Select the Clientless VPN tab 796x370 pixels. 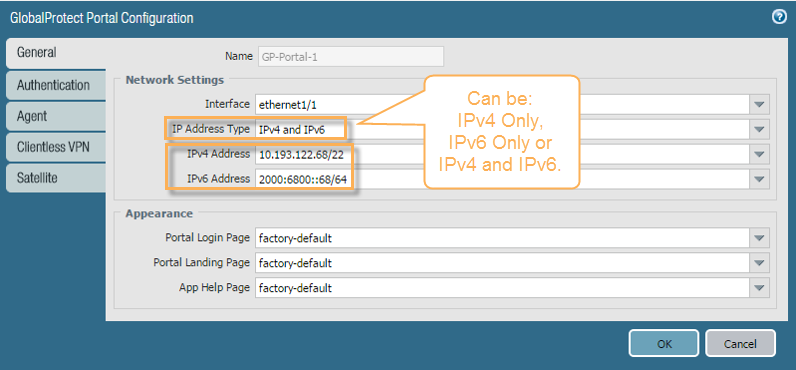point(56,147)
